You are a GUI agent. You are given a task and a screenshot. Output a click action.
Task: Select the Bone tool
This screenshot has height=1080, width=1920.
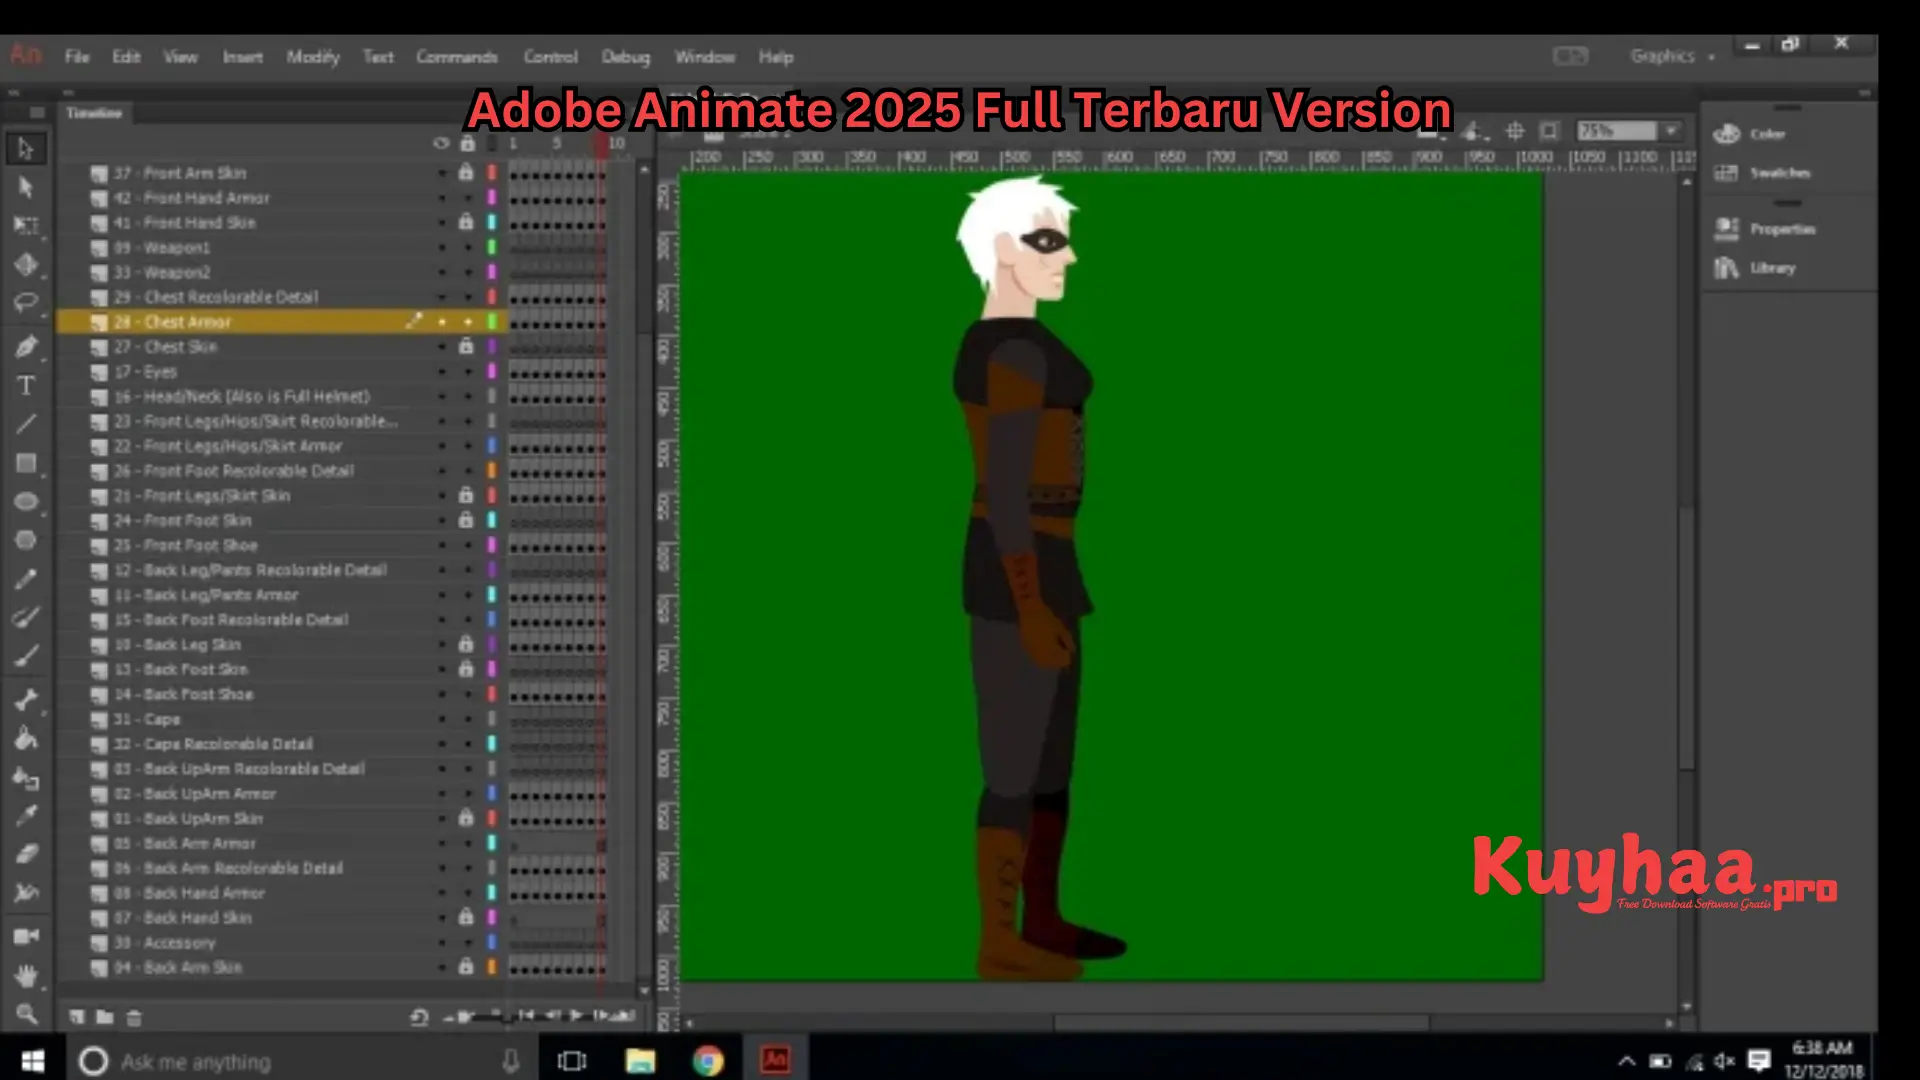(x=27, y=699)
